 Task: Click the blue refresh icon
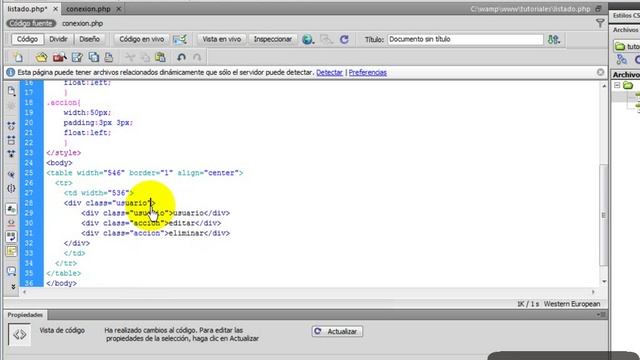click(344, 40)
